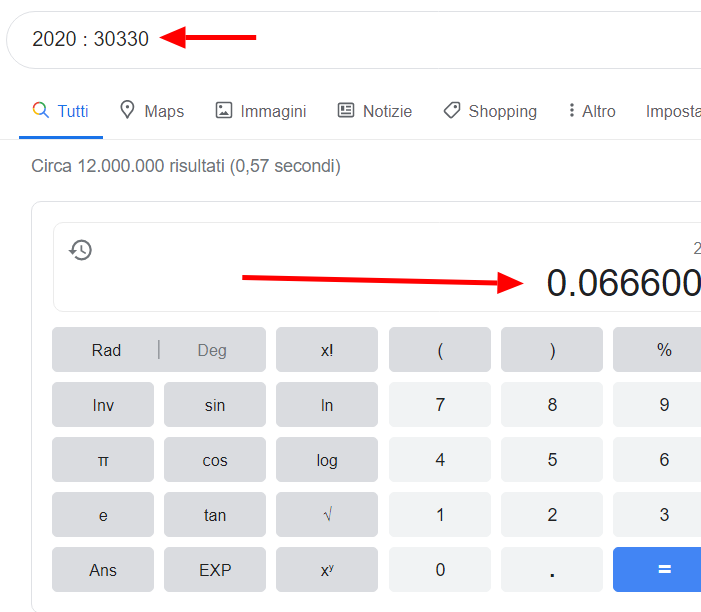This screenshot has height=612, width=701.
Task: Open calculator history clock icon
Action: pyautogui.click(x=80, y=250)
